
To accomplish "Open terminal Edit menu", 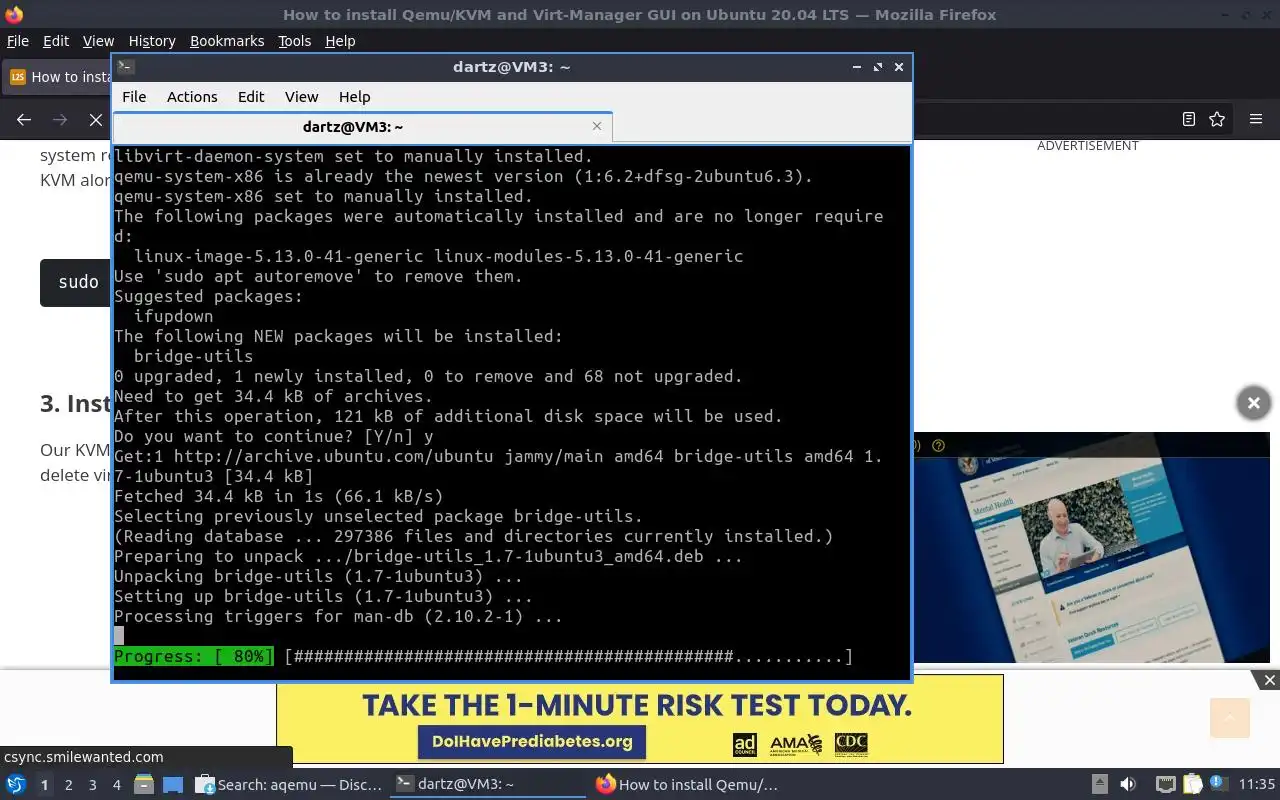I will (251, 97).
